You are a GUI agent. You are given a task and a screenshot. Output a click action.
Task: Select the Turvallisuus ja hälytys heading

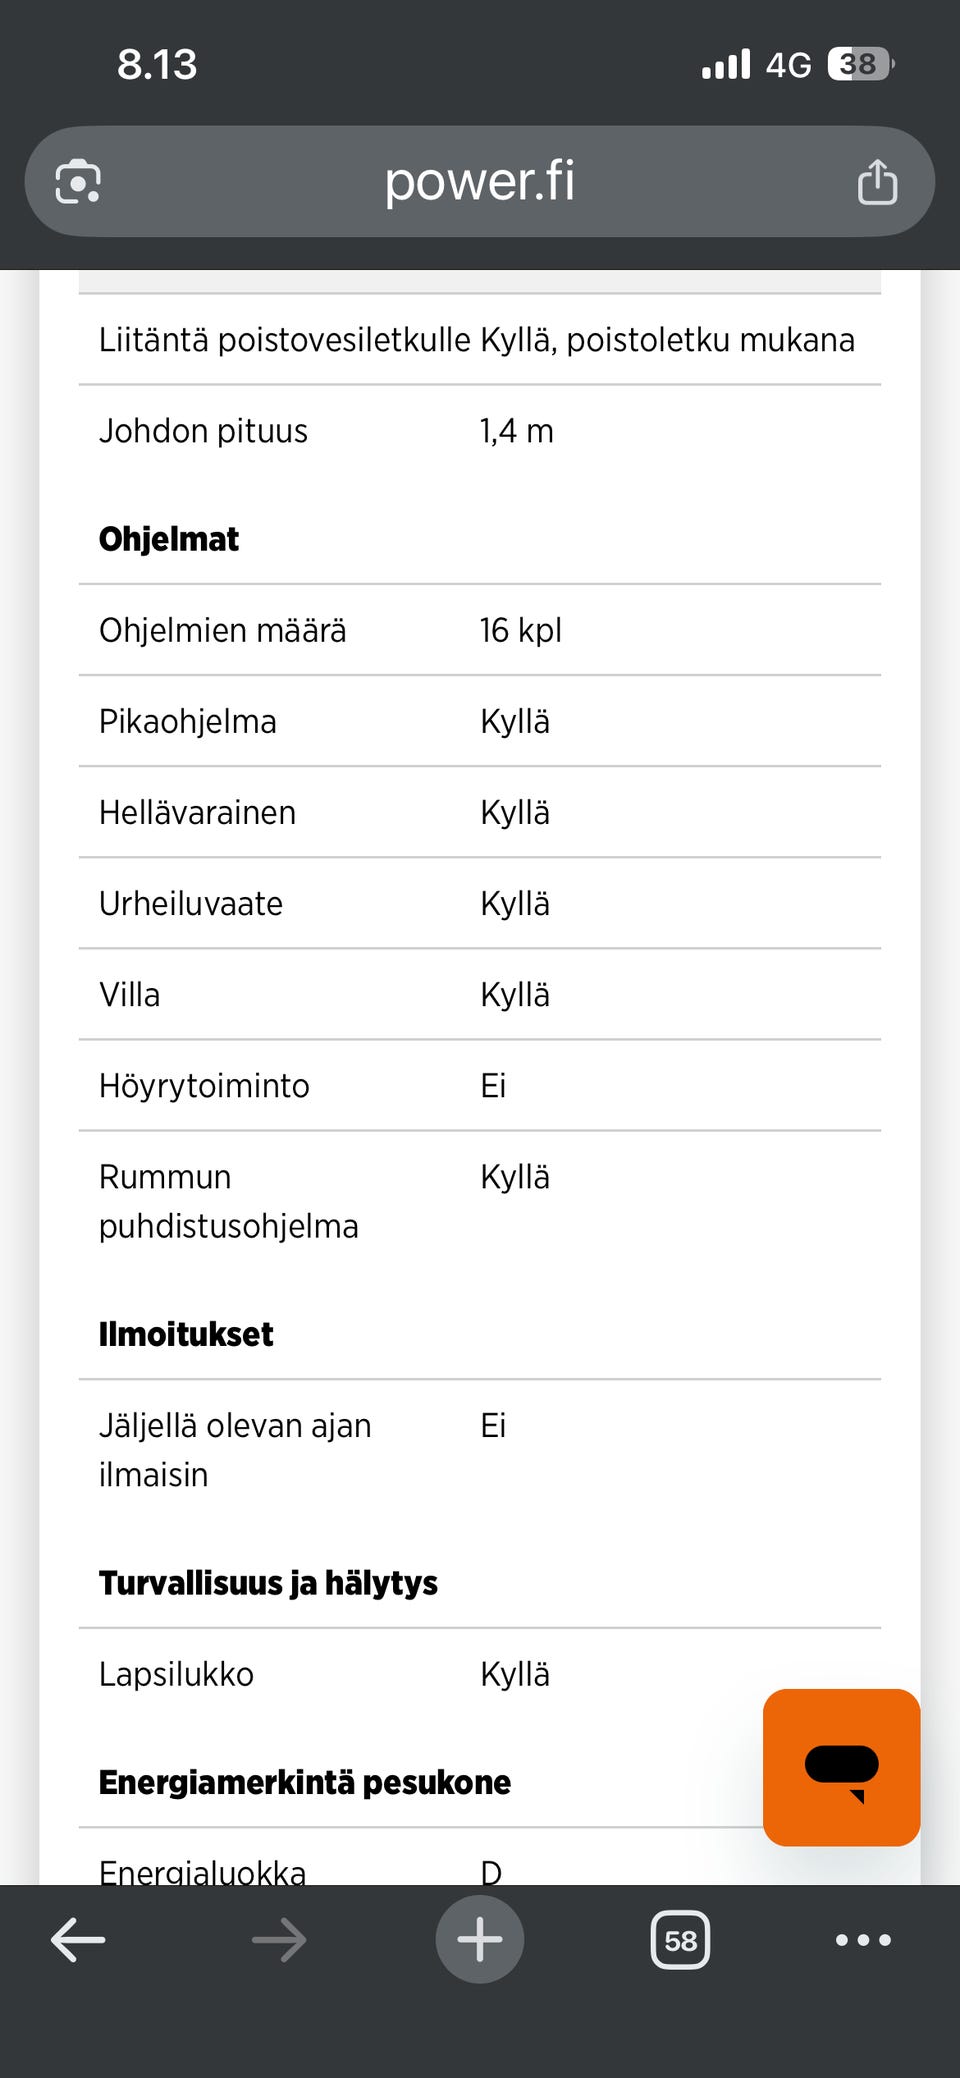[268, 1582]
